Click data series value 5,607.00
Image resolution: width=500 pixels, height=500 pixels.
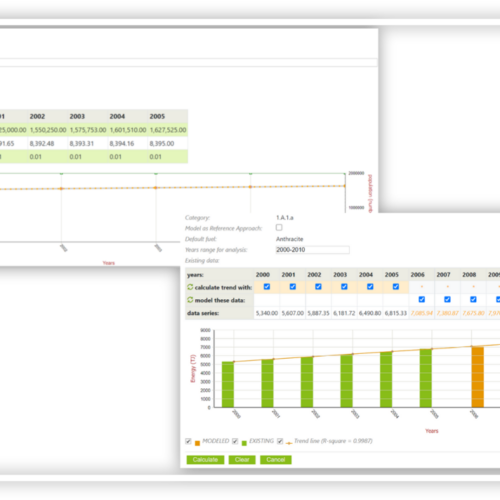(x=293, y=313)
